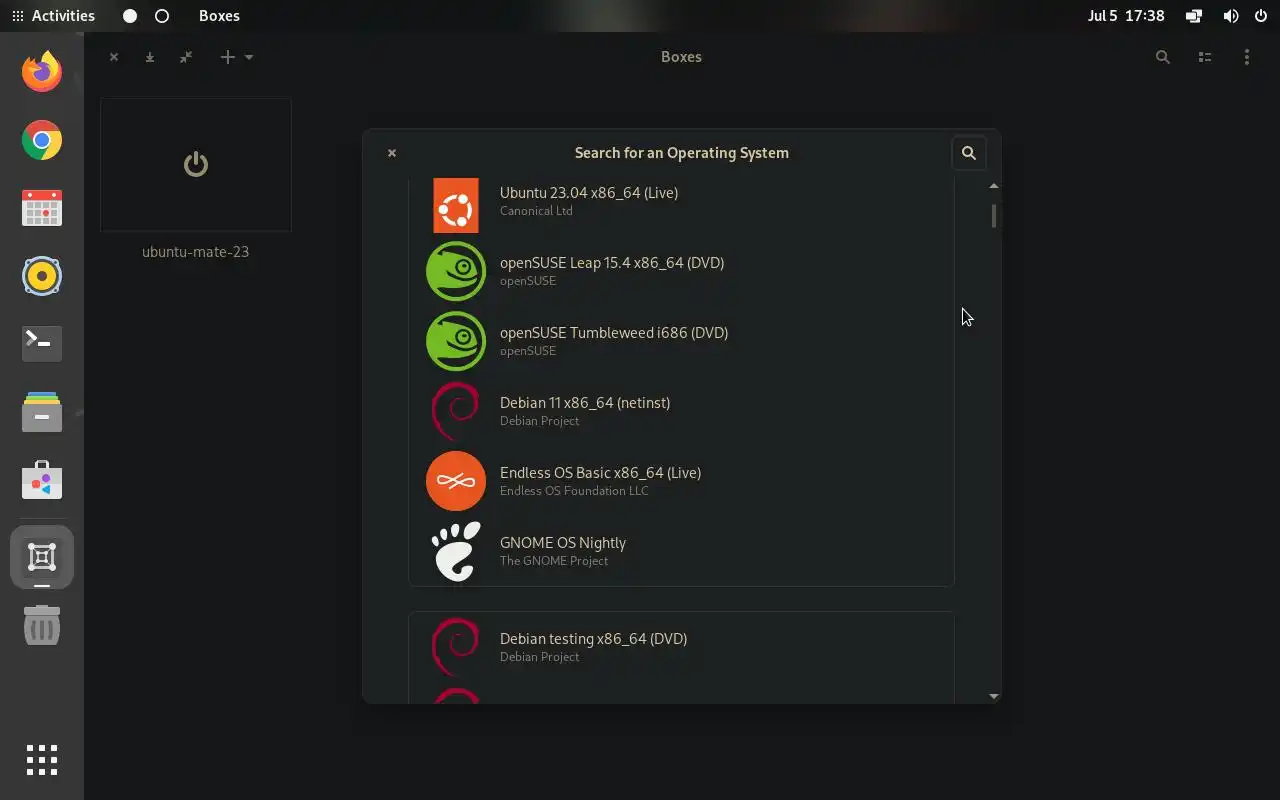Click the hollow workspace indicator circle

pyautogui.click(x=162, y=16)
